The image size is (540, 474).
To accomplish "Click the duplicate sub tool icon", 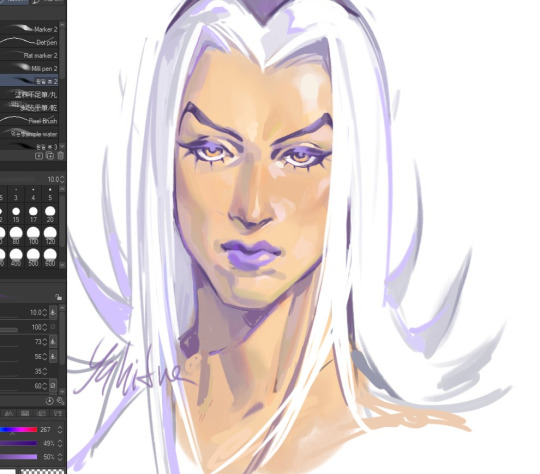I will [50, 156].
